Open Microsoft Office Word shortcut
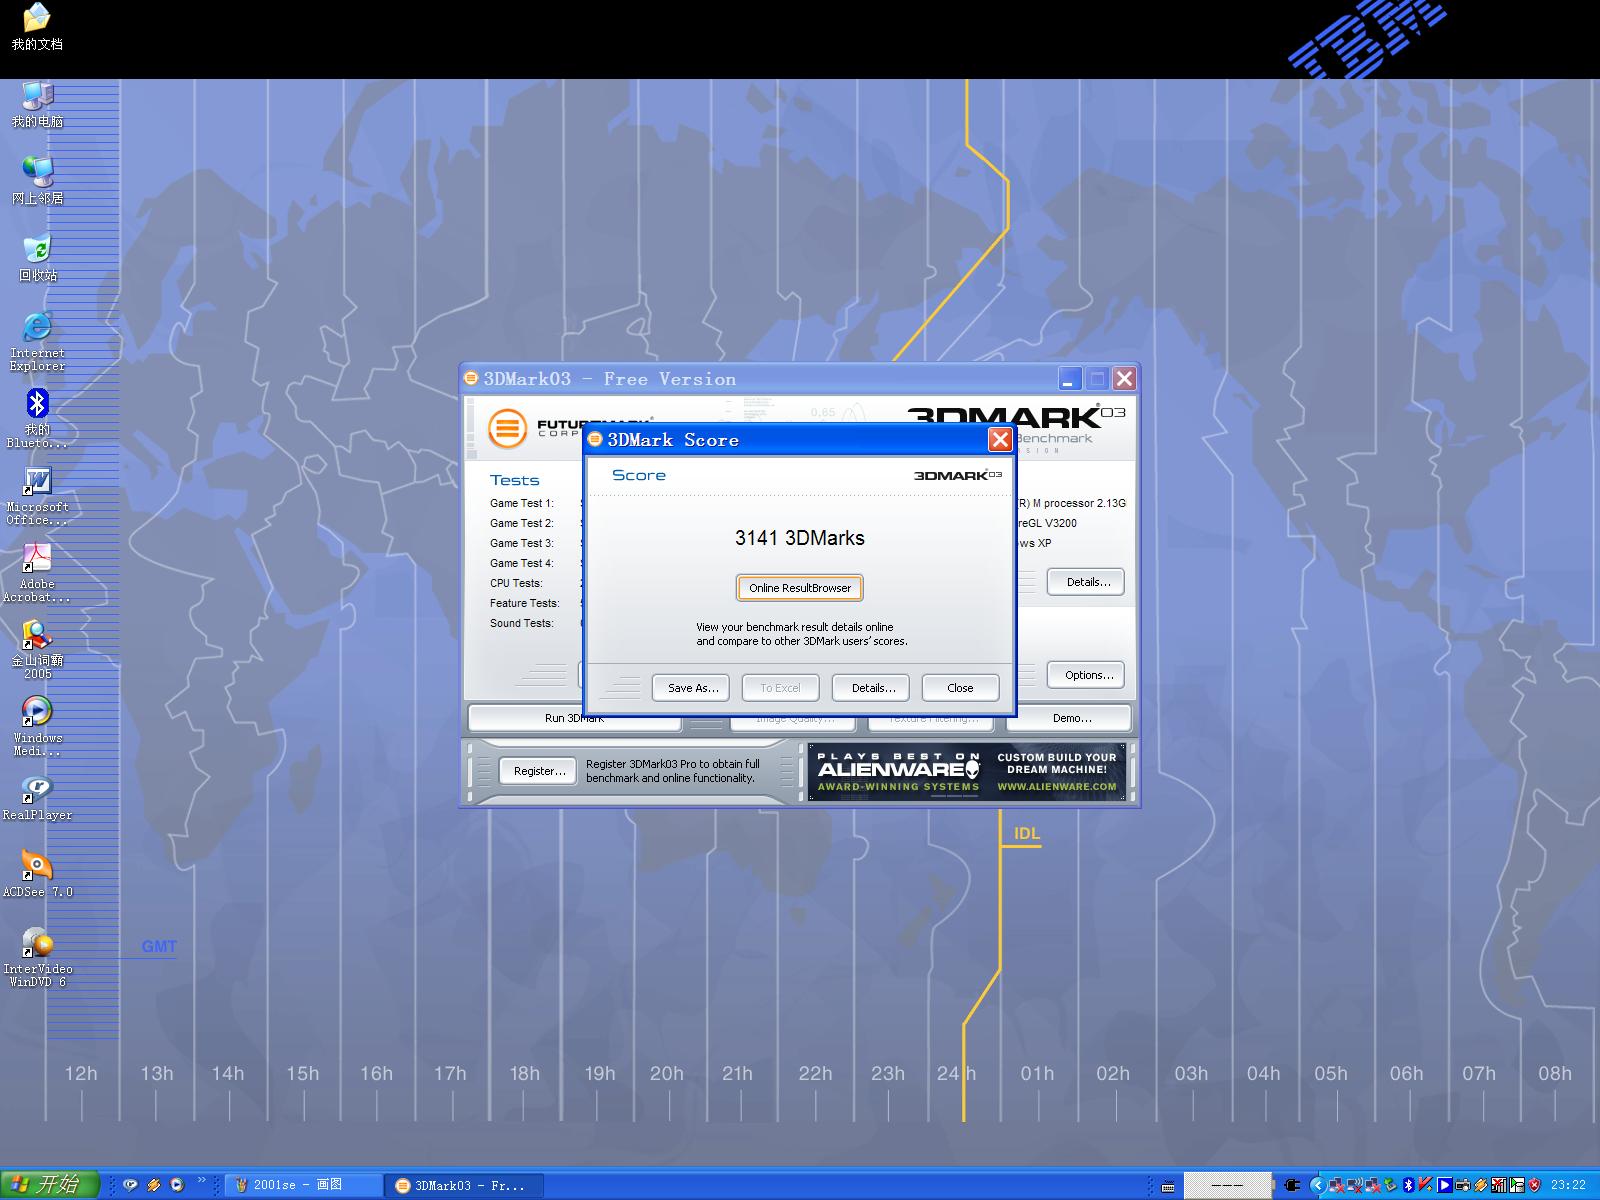 [37, 482]
